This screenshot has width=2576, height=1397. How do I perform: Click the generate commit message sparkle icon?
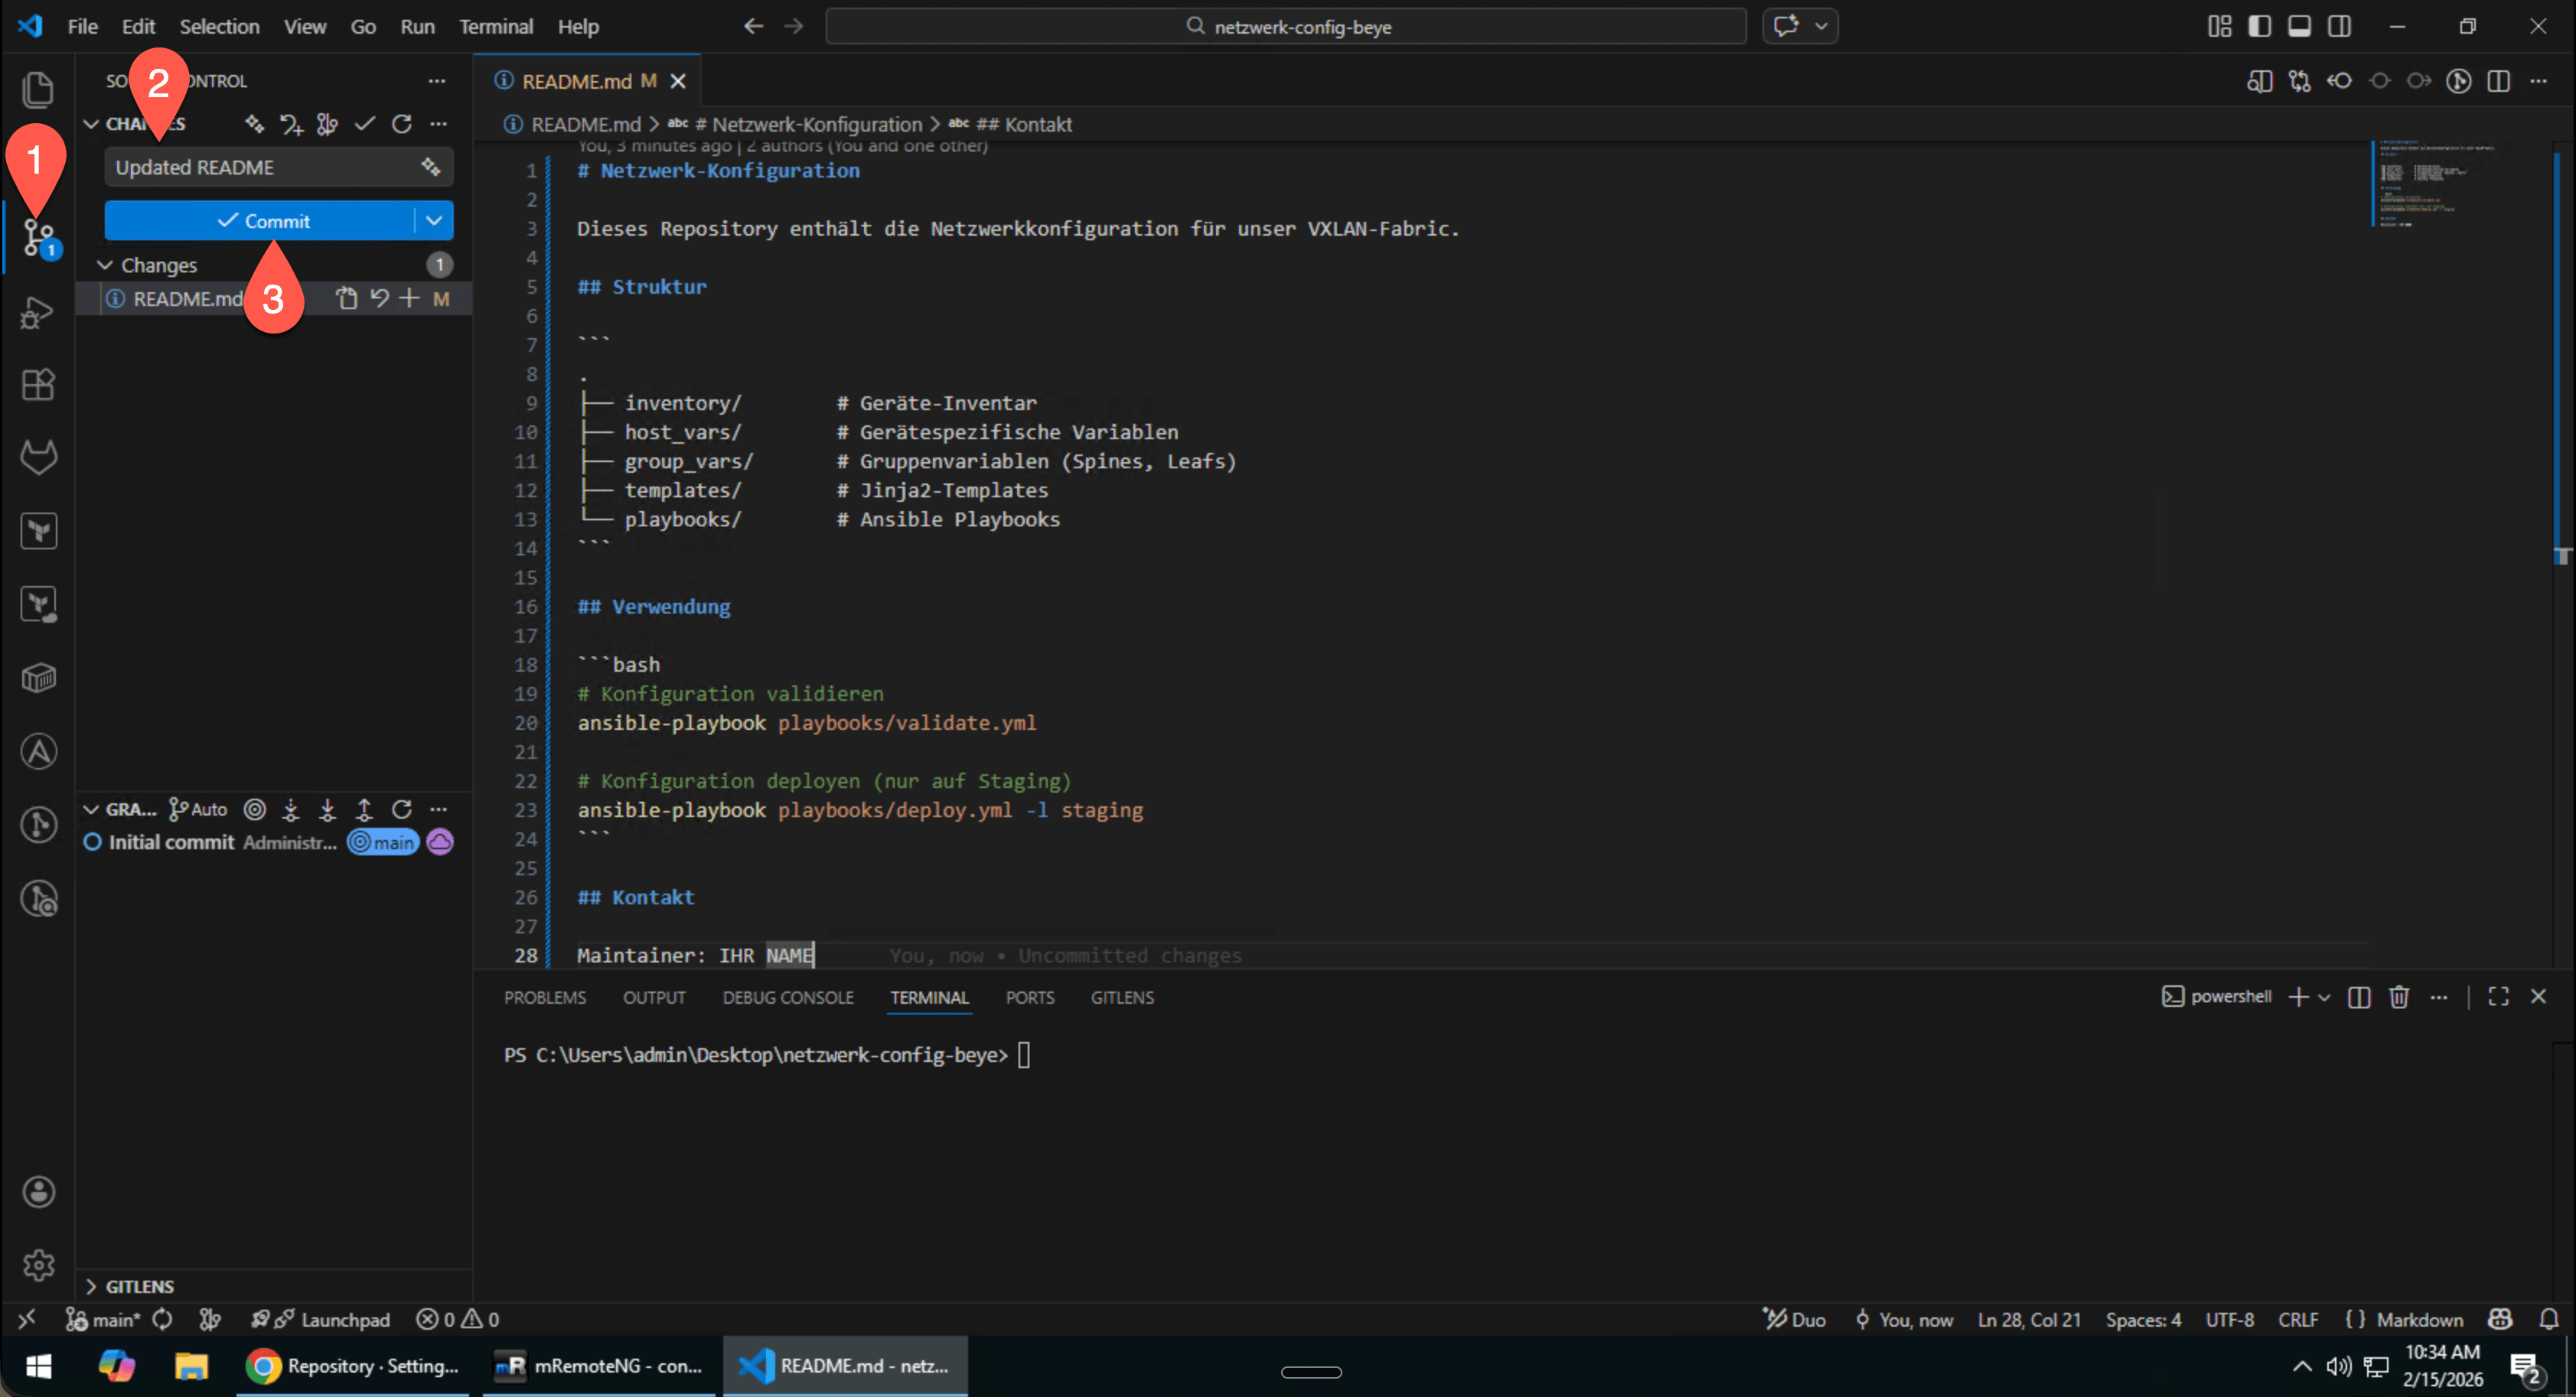[431, 167]
